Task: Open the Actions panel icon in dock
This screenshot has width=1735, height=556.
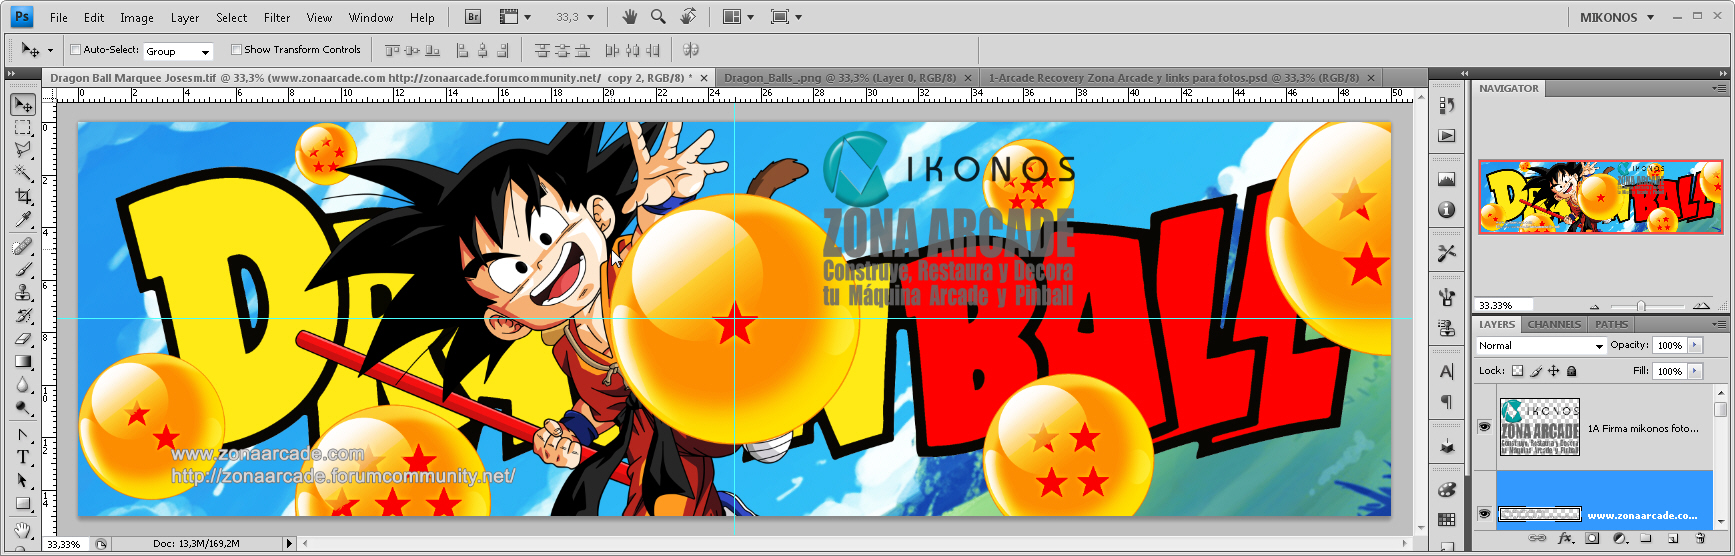Action: [x=1447, y=136]
